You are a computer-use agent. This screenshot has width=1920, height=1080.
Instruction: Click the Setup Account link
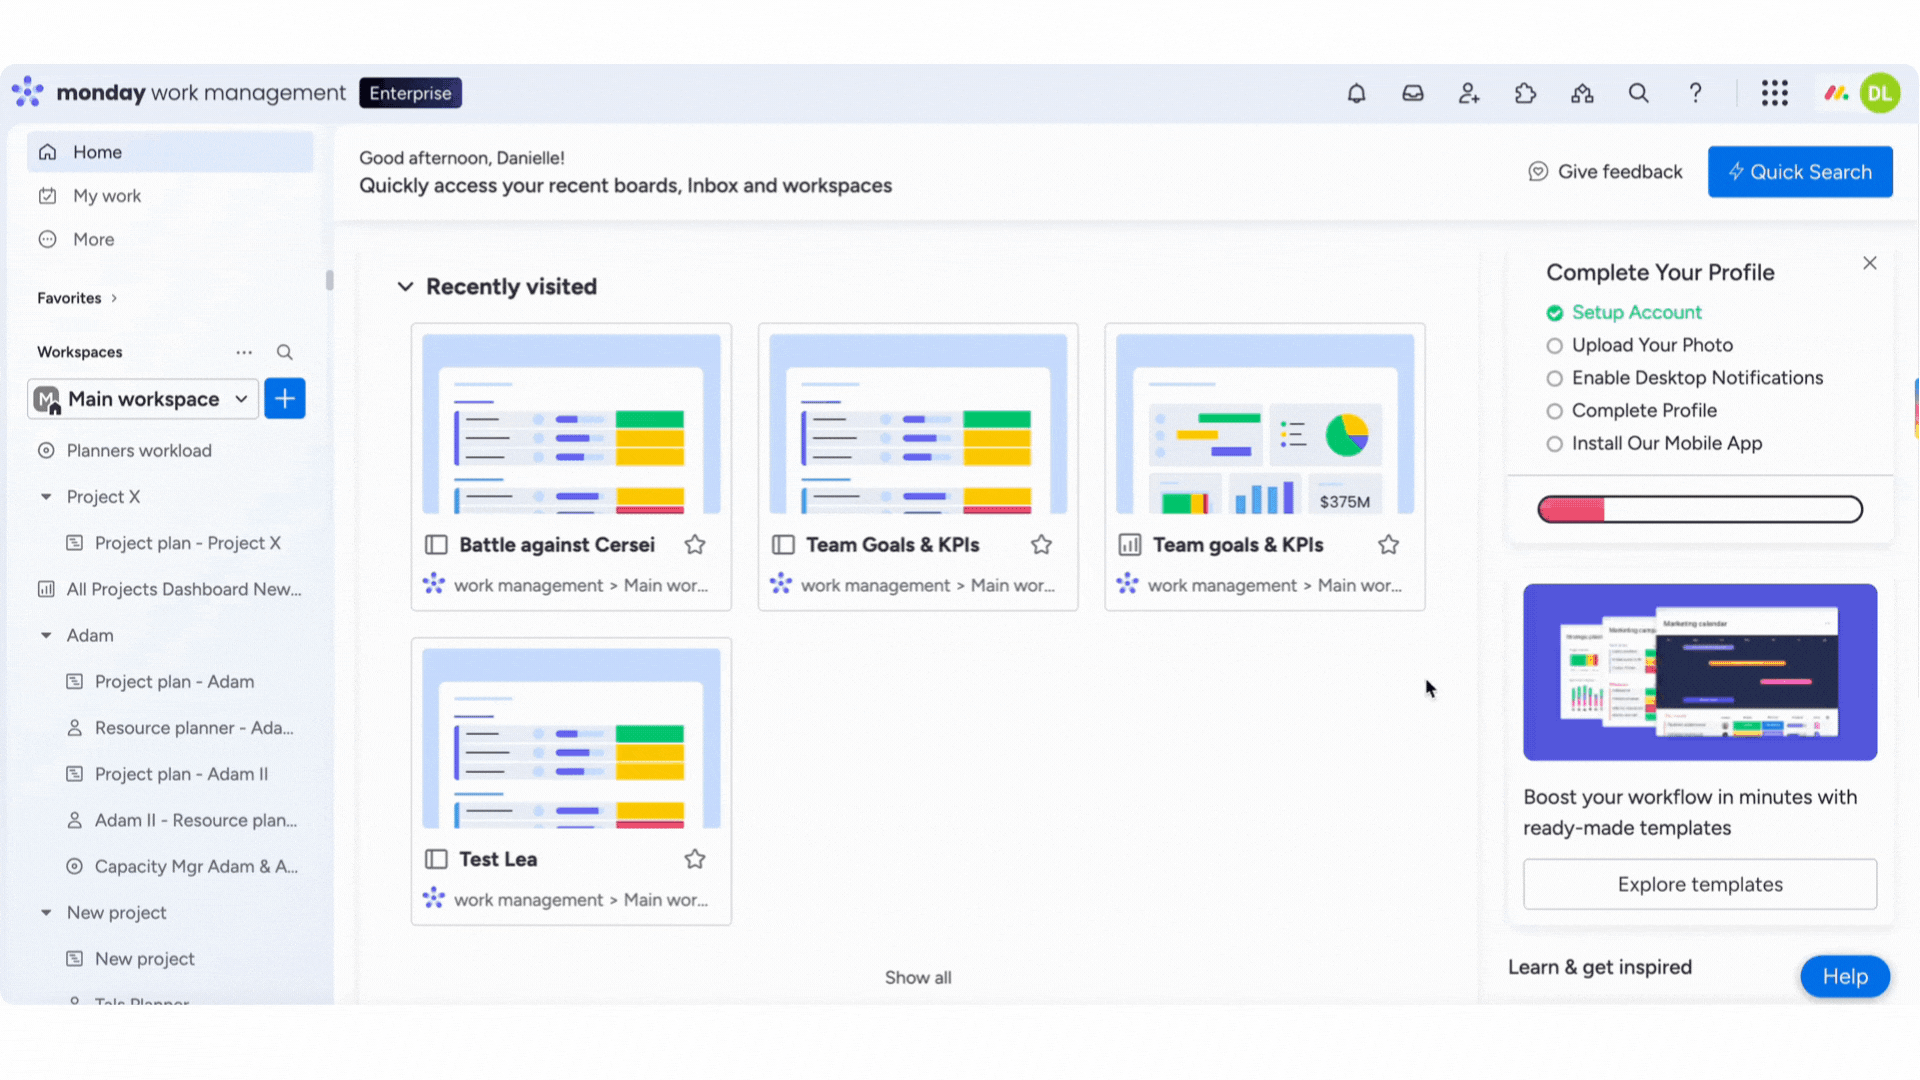(1636, 313)
